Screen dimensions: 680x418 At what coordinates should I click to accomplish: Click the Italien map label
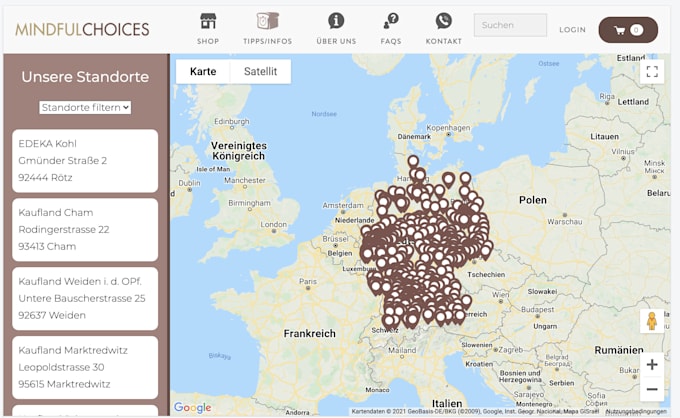point(447,403)
